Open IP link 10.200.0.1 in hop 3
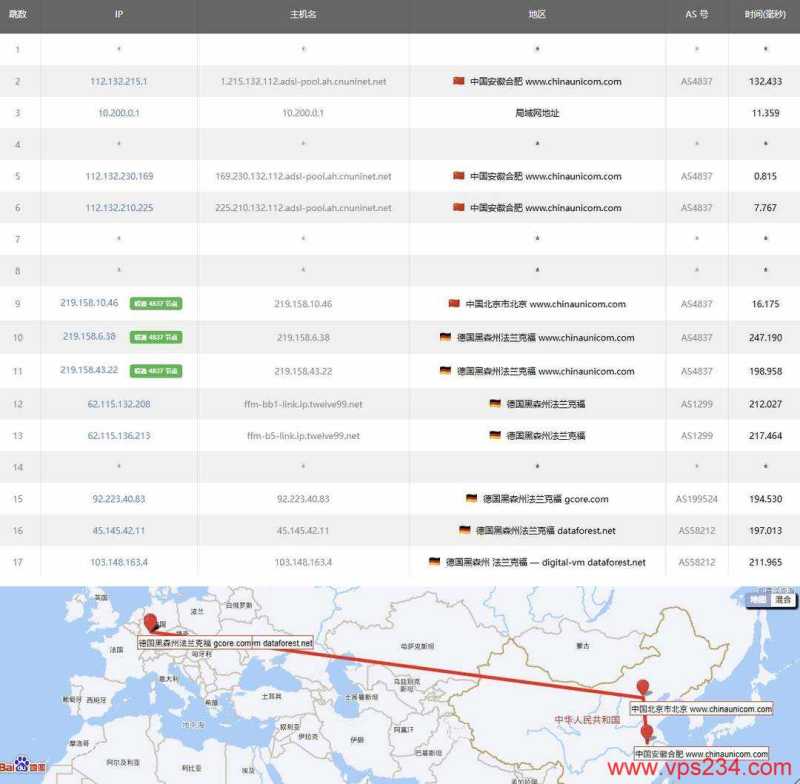This screenshot has width=800, height=784. (x=118, y=113)
